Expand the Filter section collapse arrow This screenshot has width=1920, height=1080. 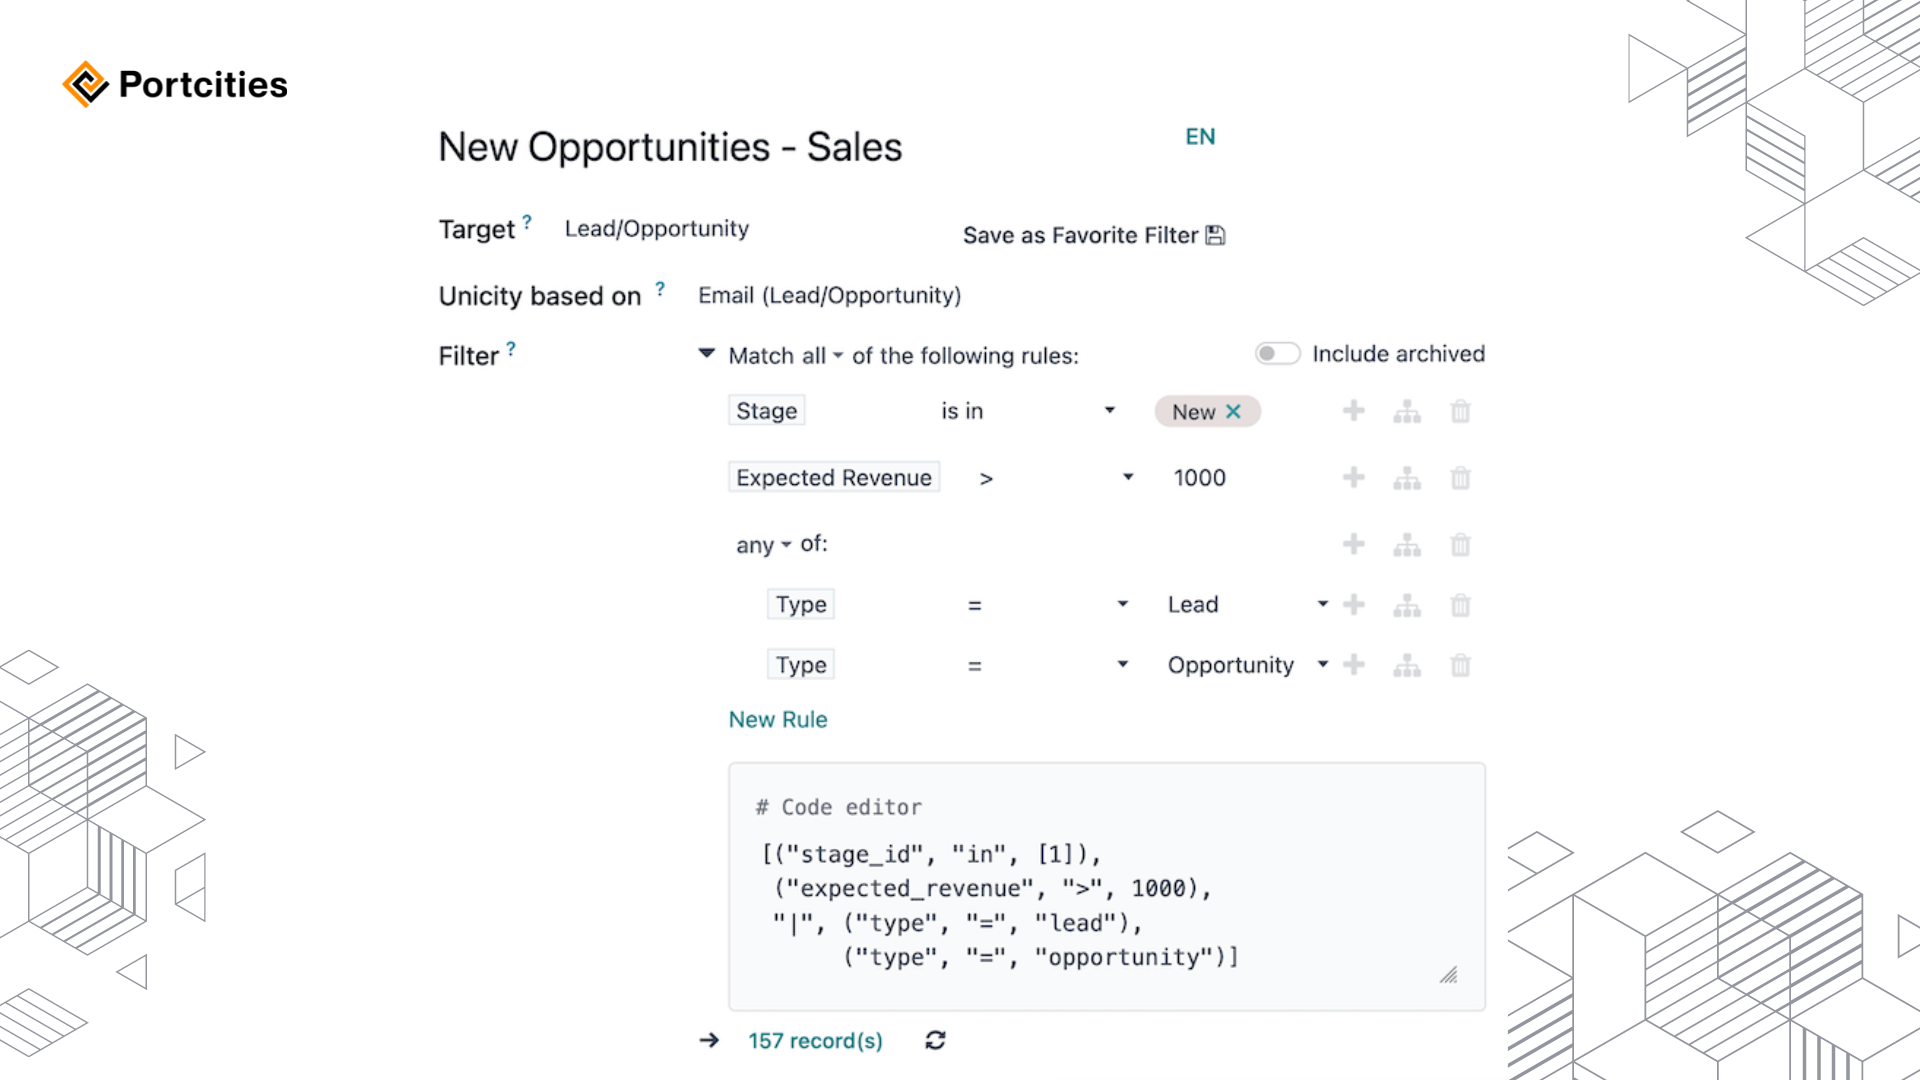click(x=707, y=353)
